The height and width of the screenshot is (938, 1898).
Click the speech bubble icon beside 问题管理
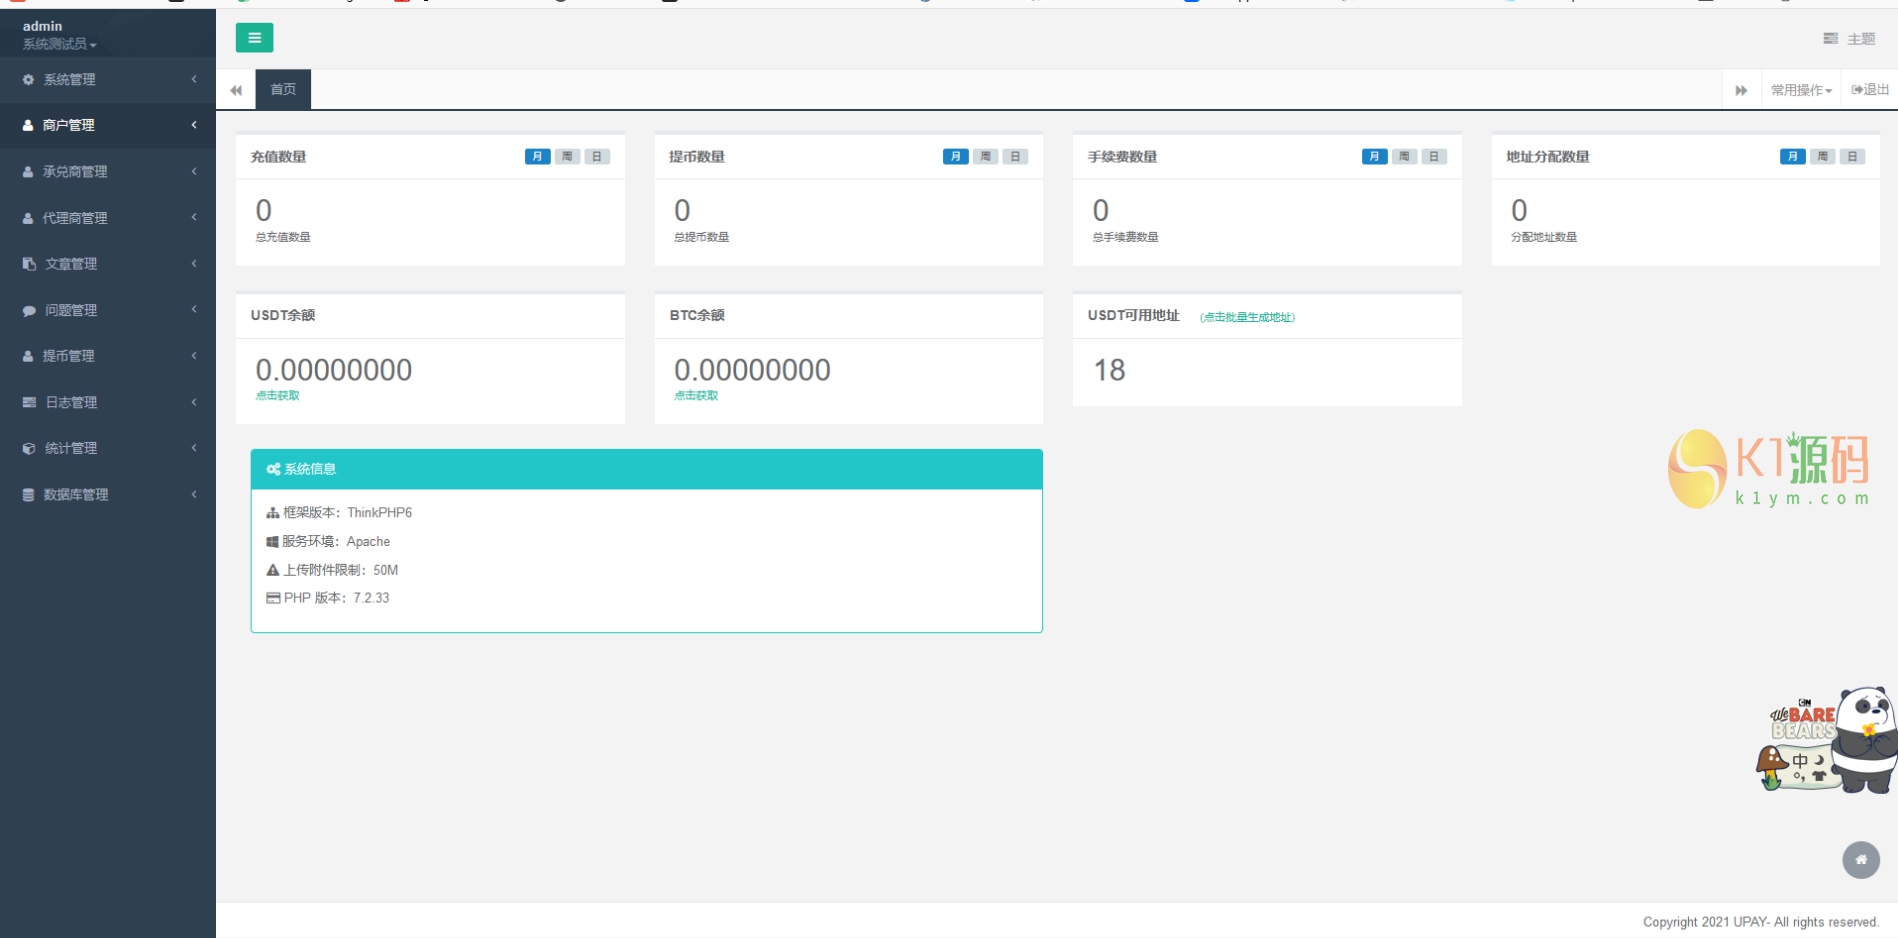click(x=29, y=311)
